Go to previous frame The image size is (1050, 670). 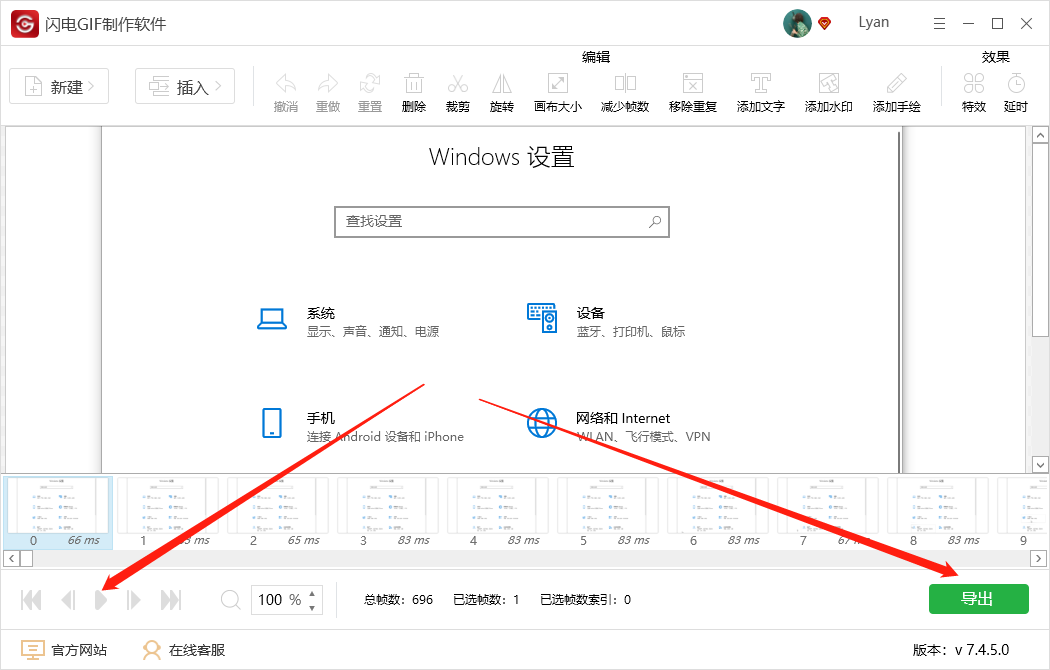pos(68,600)
